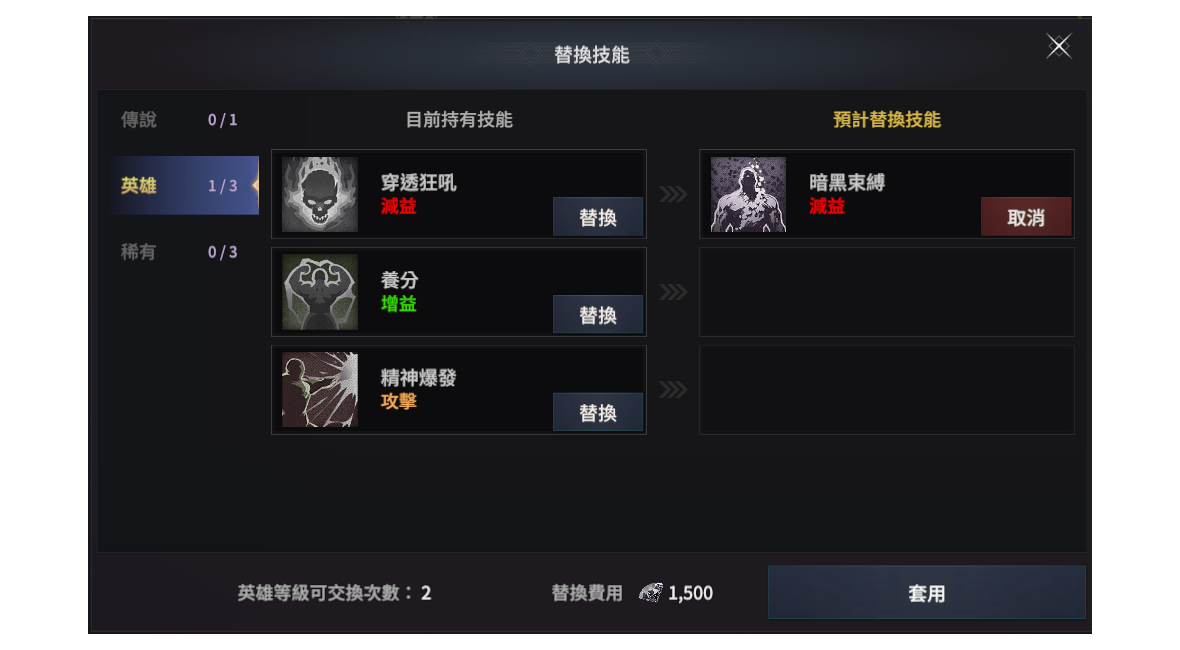Click 替換 button for 養分
The height and width of the screenshot is (650, 1180).
tap(598, 314)
